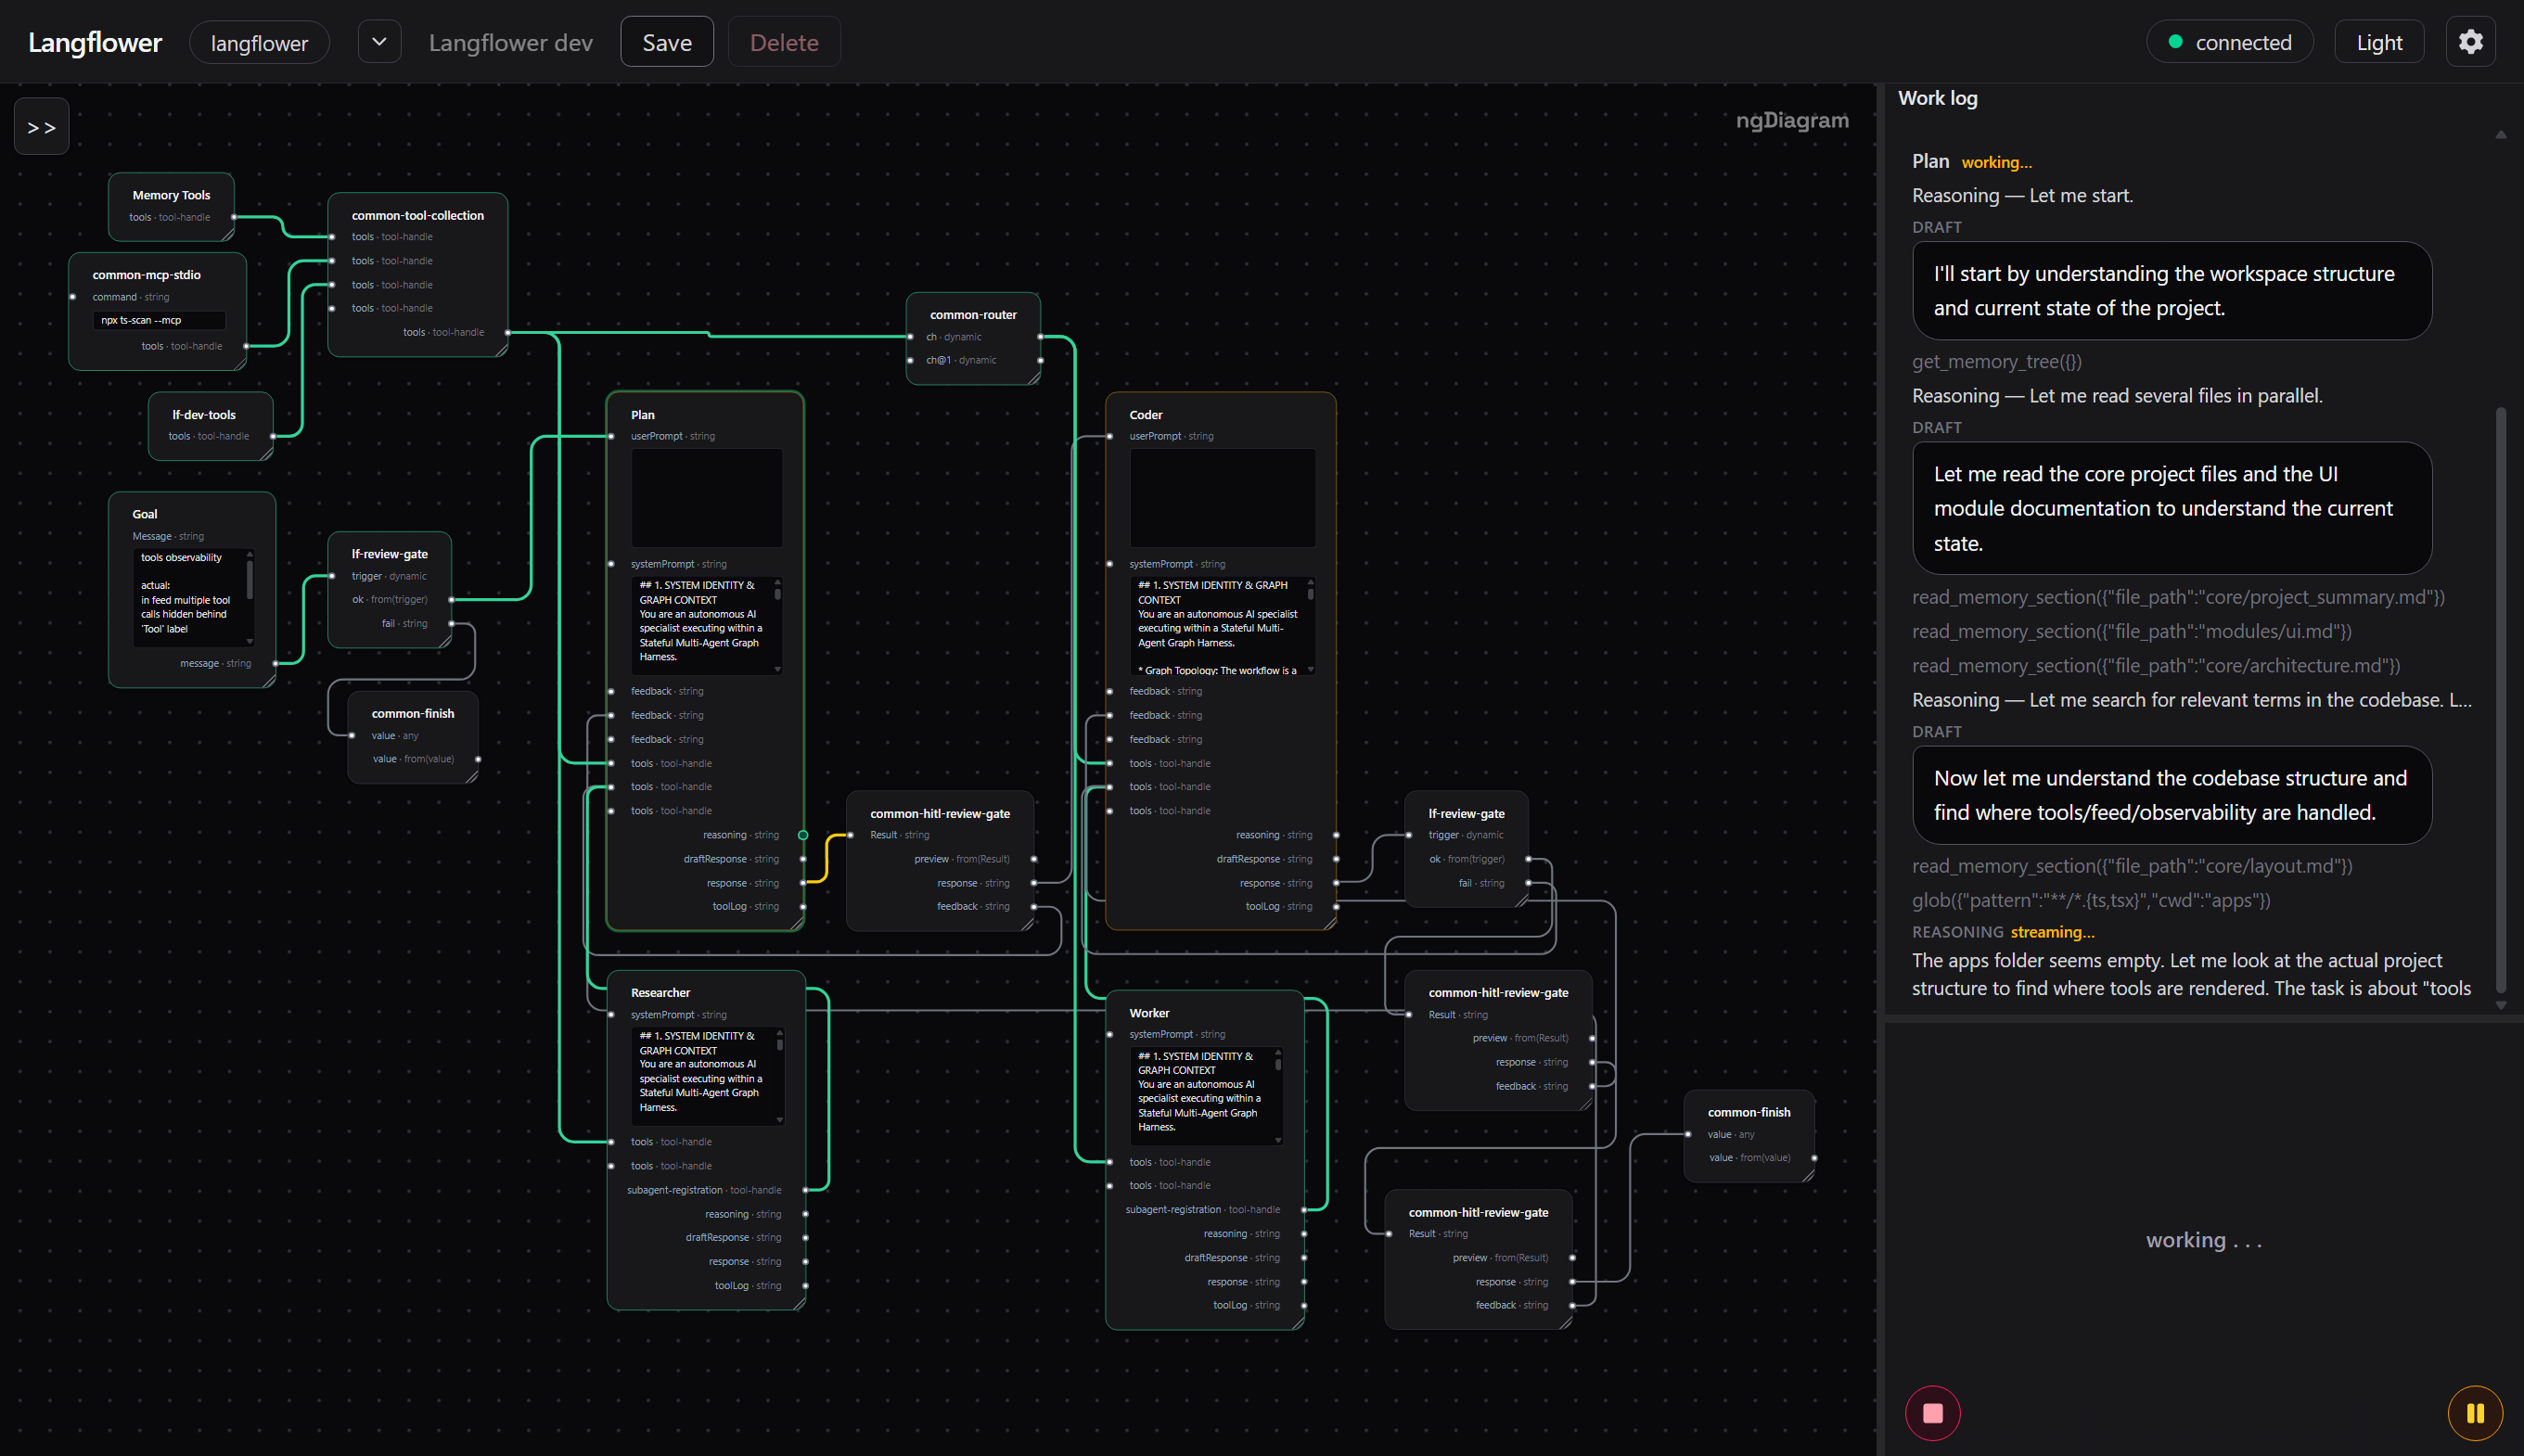This screenshot has height=1456, width=2524.
Task: Click the Plan node systemPrompt text area
Action: click(706, 625)
